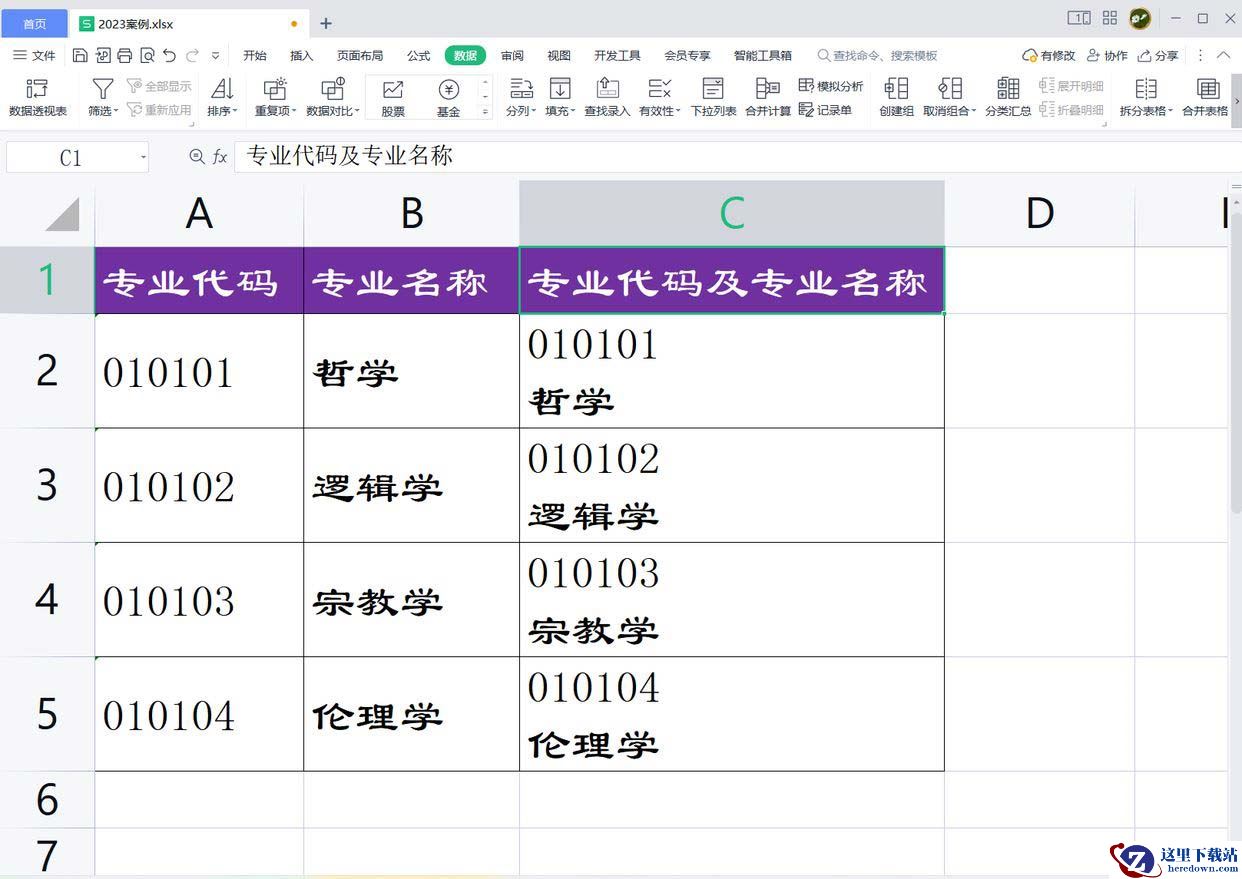1242x879 pixels.
Task: Expand the 数据对比 dropdown arrow
Action: tap(357, 112)
